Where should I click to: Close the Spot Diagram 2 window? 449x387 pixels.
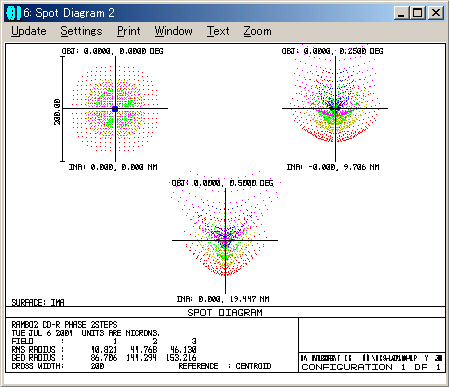point(435,13)
